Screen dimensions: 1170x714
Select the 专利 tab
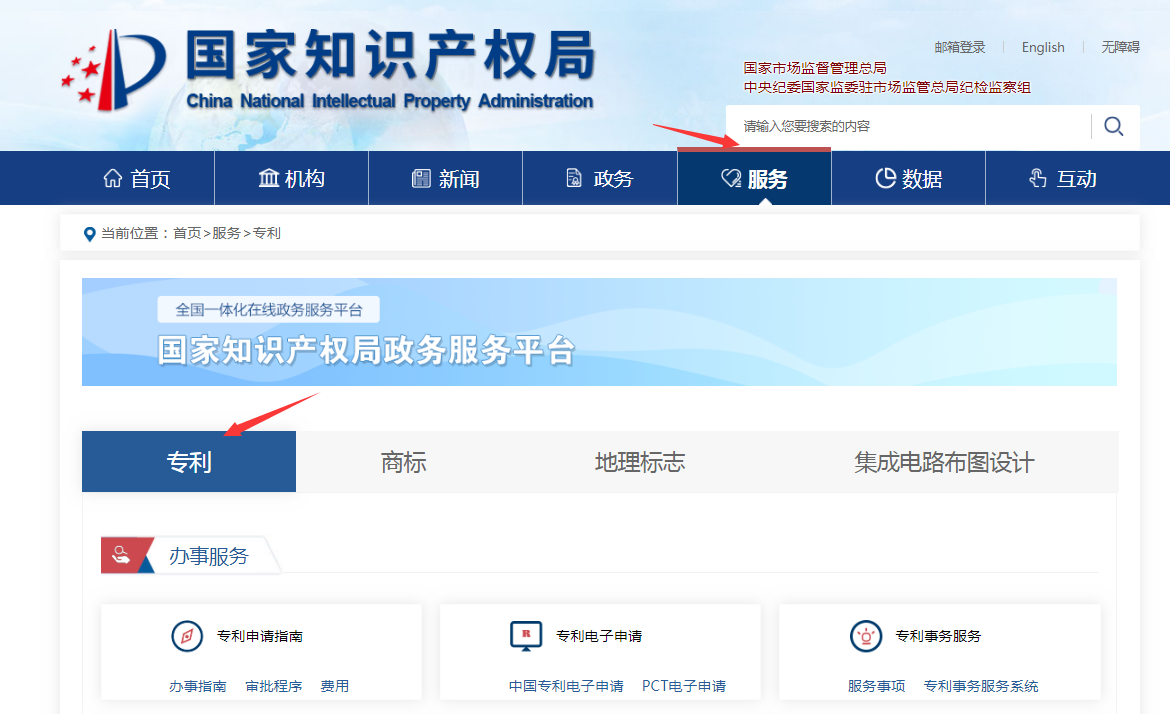[x=189, y=462]
